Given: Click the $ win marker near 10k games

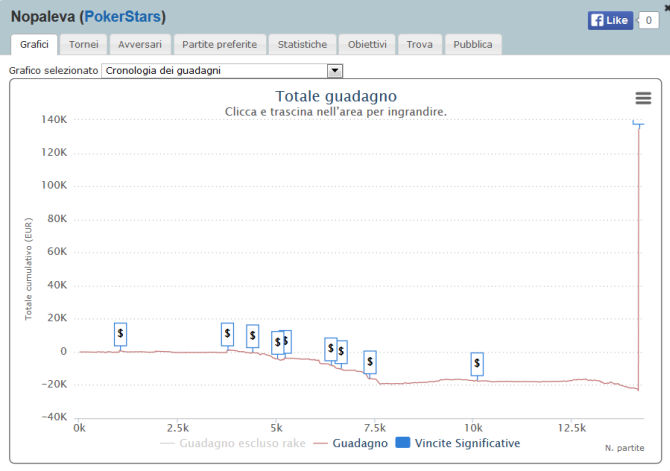Looking at the screenshot, I should click(x=477, y=364).
